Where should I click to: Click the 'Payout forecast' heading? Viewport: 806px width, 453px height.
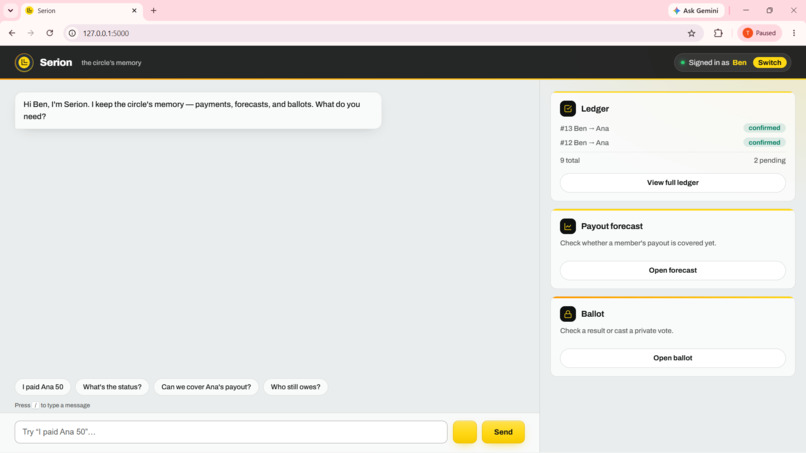(x=612, y=226)
